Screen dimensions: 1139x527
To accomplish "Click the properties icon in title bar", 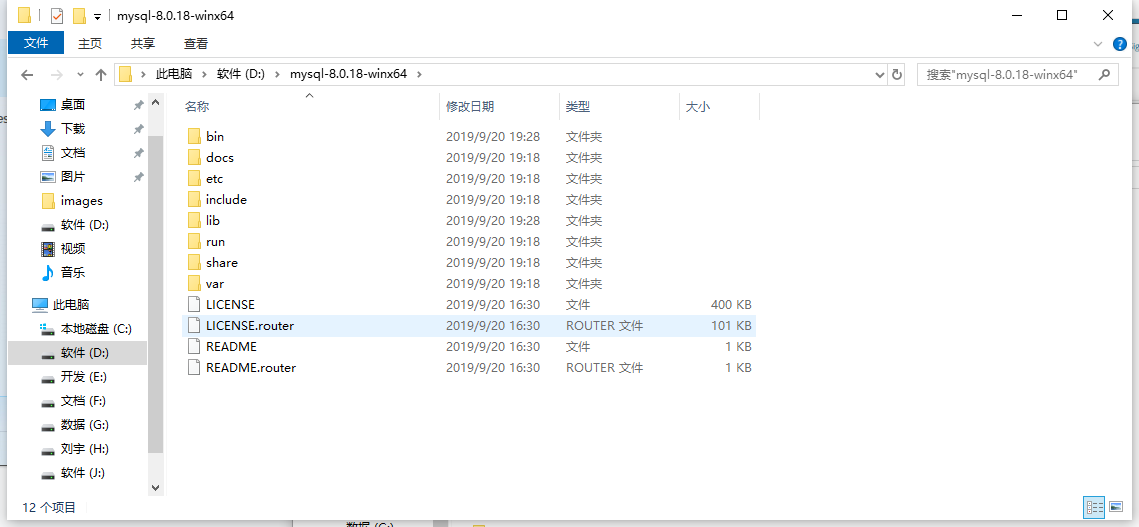I will [x=57, y=15].
